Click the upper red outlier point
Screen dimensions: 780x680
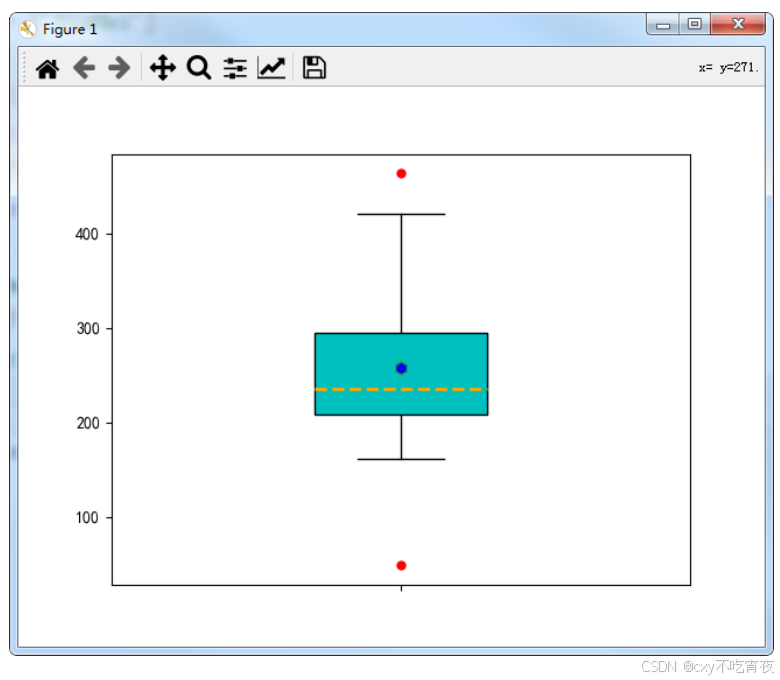[401, 174]
